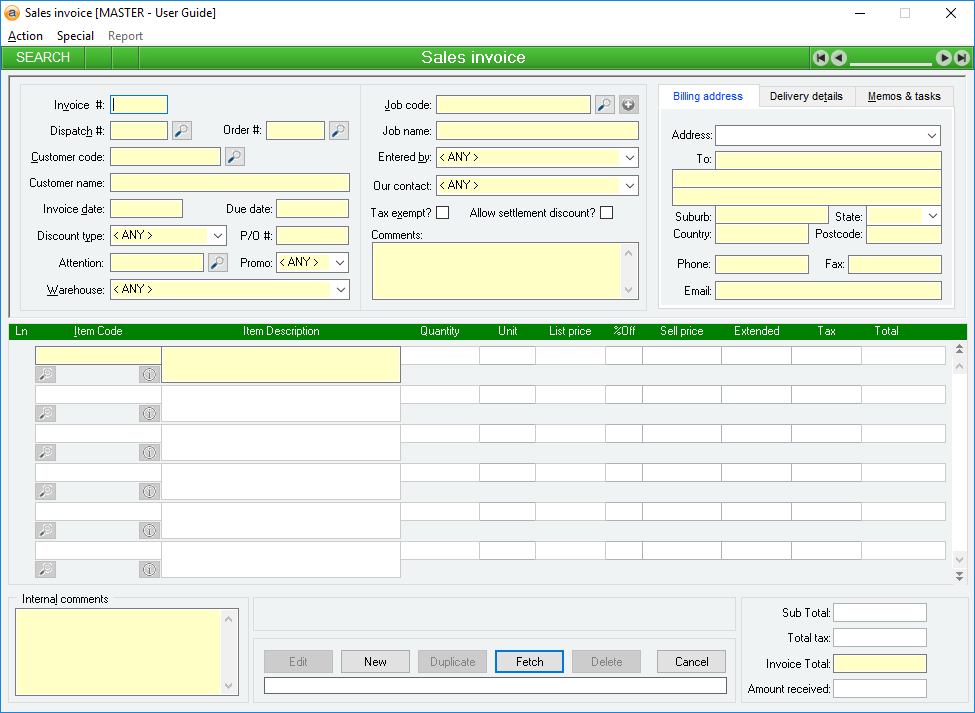Switch to the Delivery details tab

[x=806, y=96]
